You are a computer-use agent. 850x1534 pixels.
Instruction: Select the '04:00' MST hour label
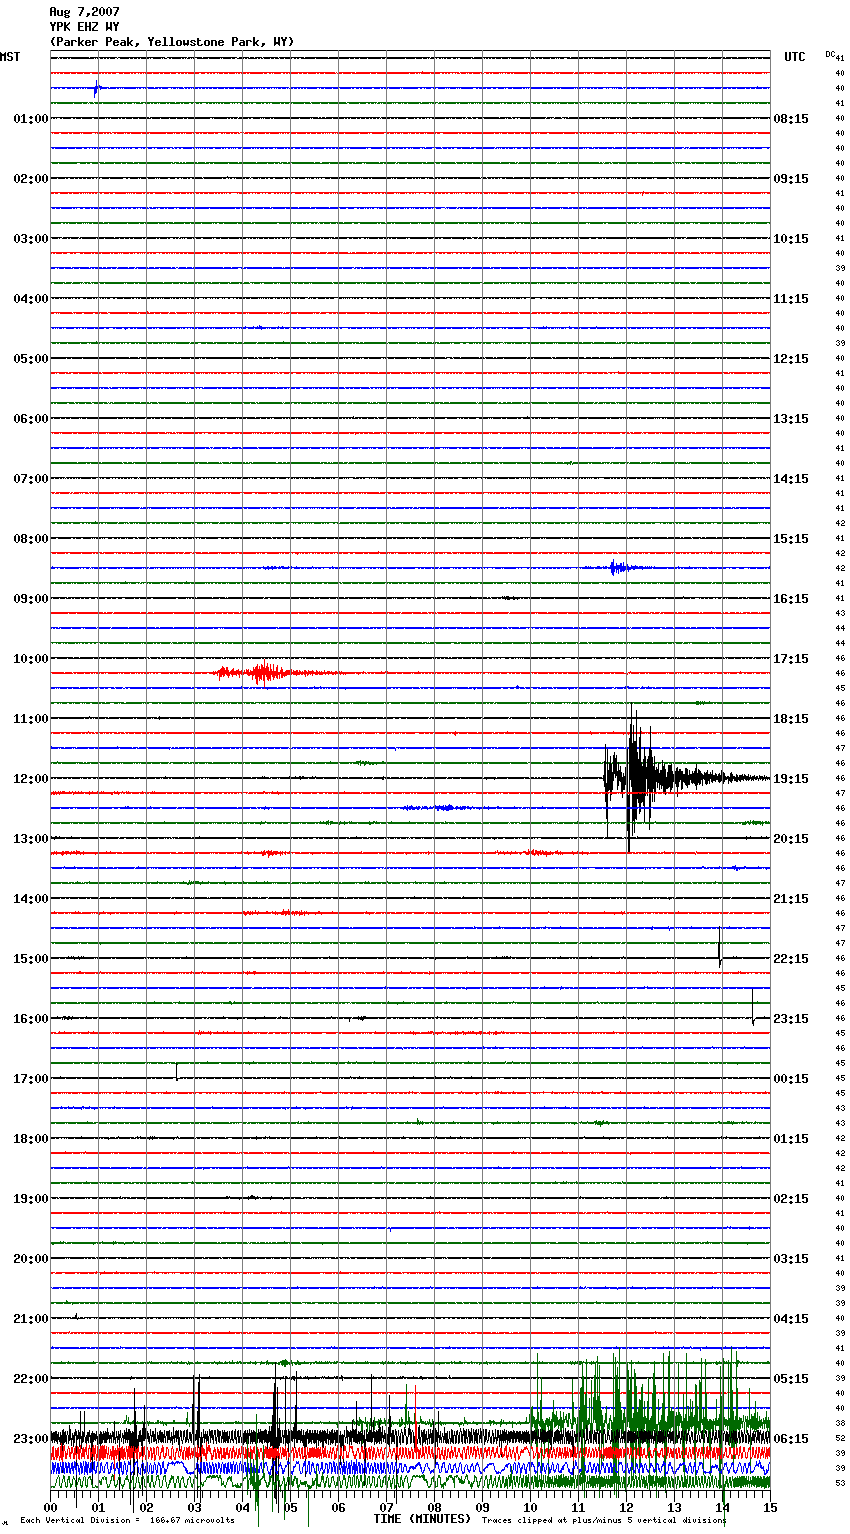point(31,299)
